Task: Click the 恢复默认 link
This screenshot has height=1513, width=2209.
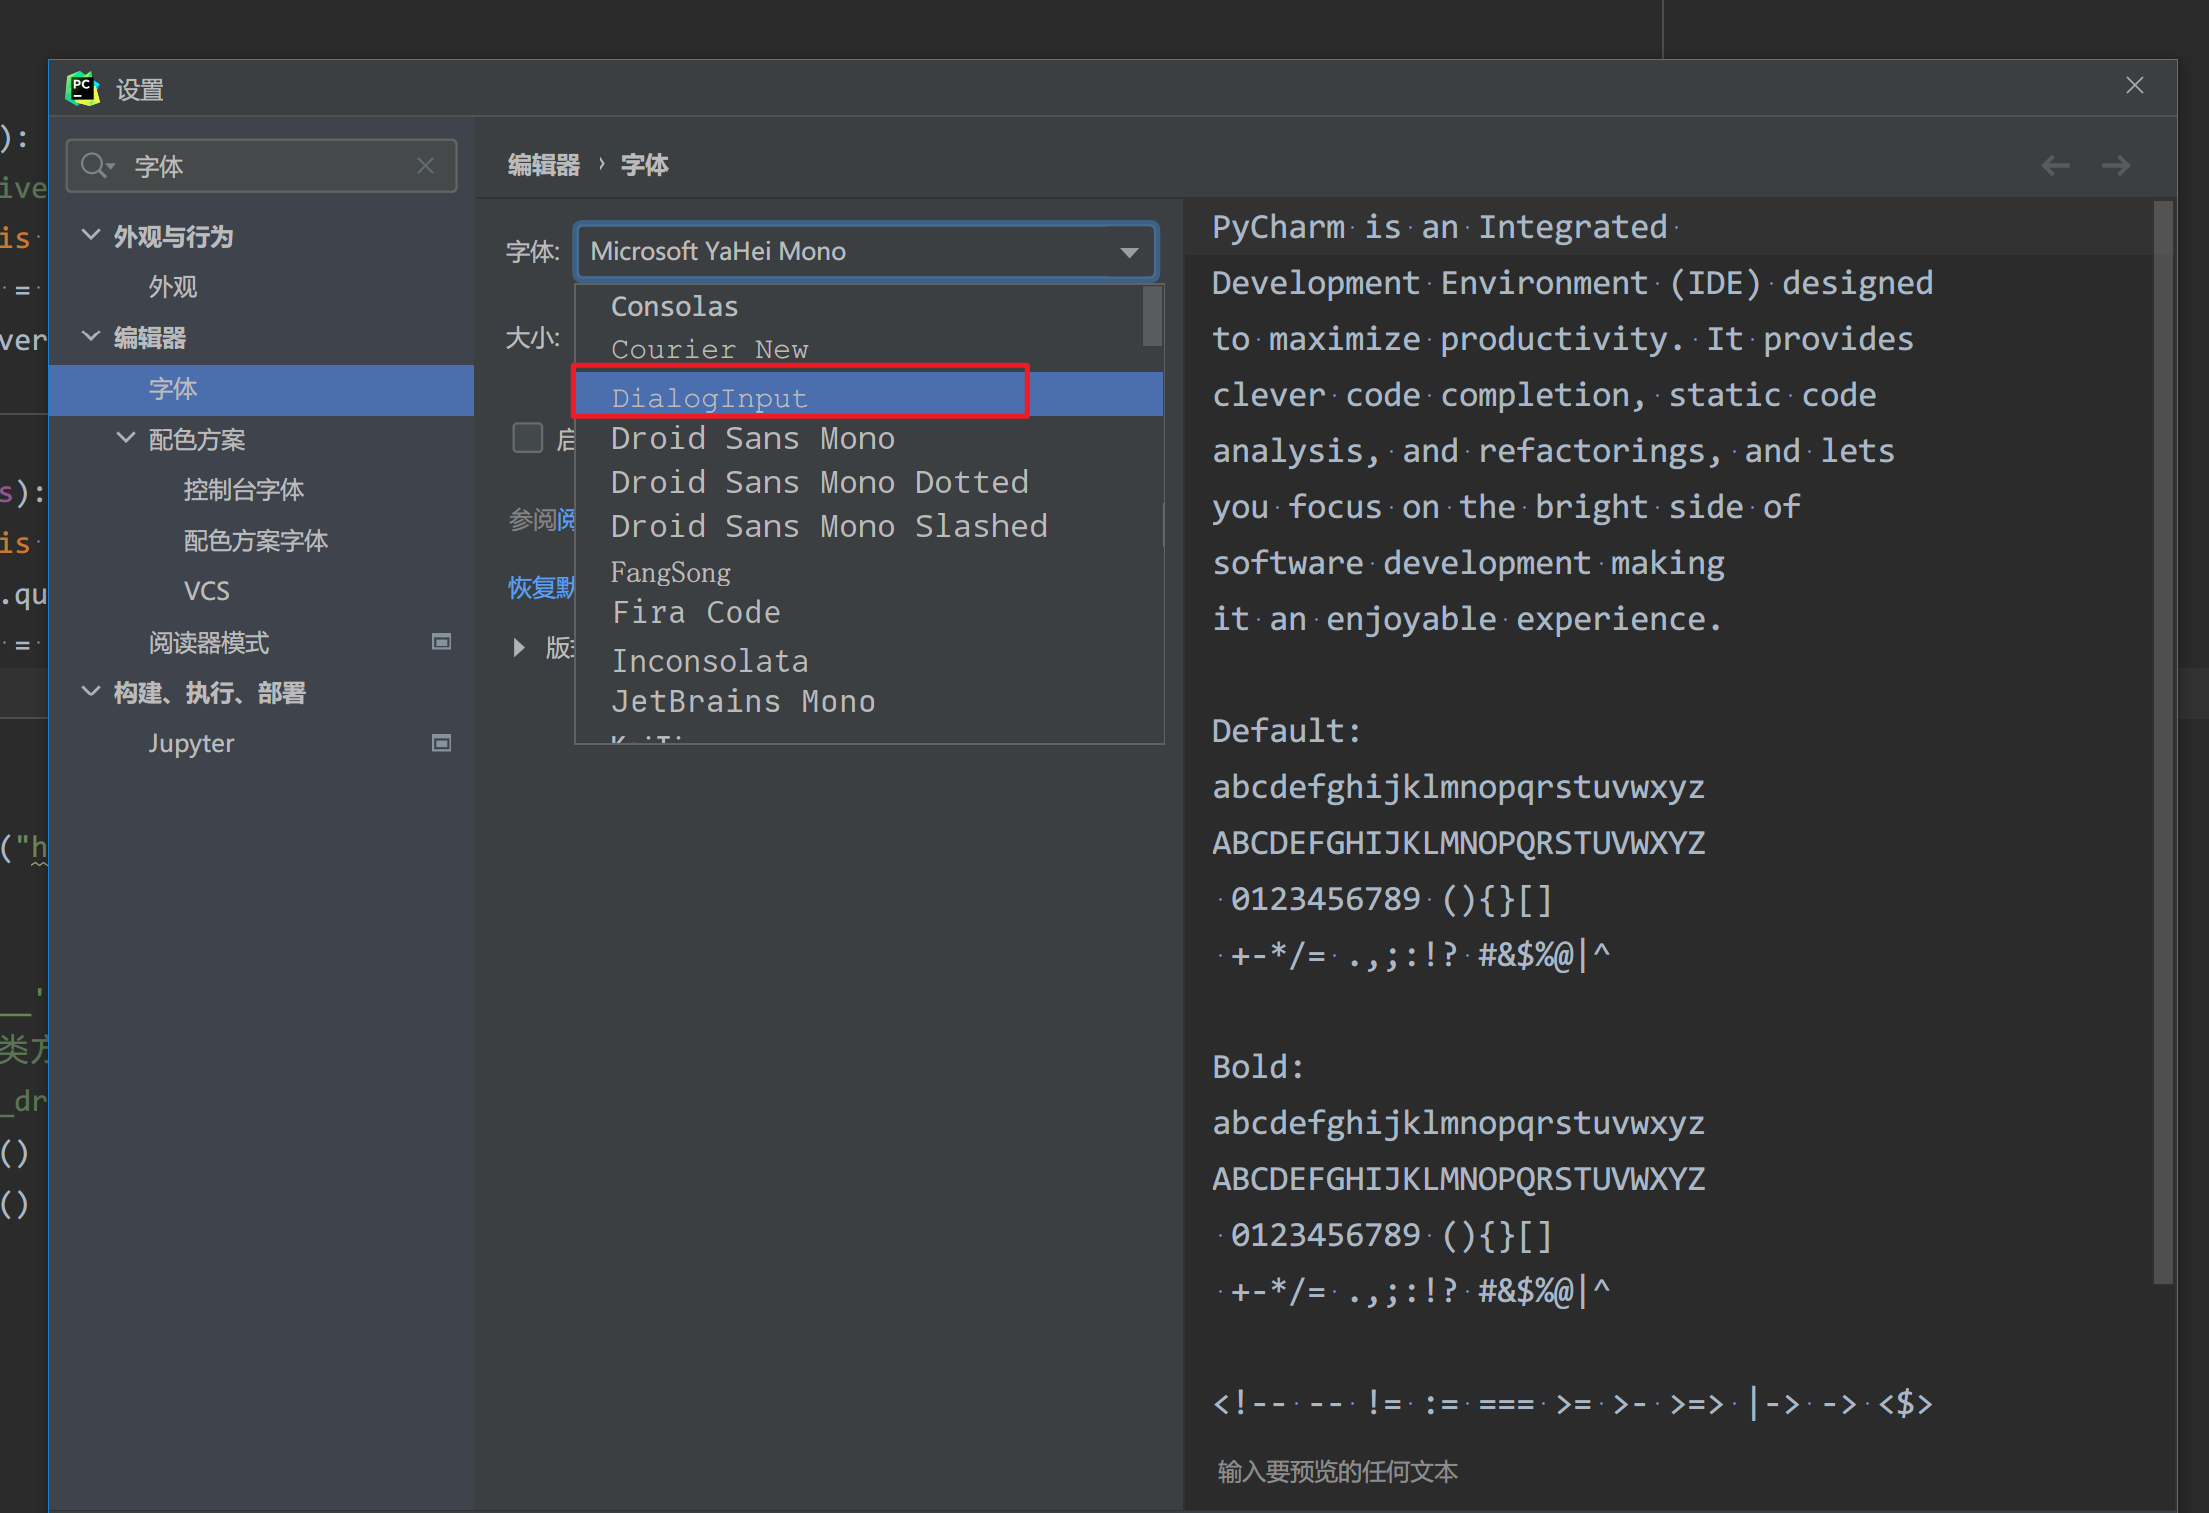Action: (541, 587)
